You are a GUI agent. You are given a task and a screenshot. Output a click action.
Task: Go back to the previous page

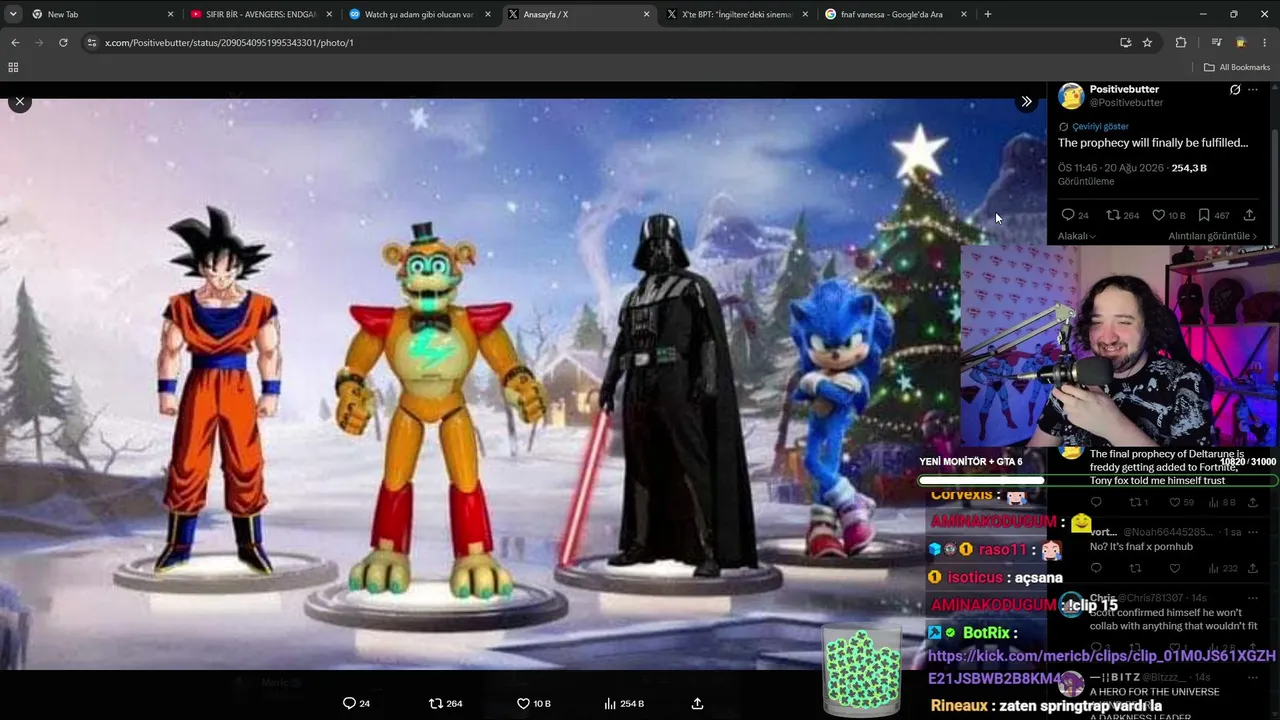(x=15, y=43)
